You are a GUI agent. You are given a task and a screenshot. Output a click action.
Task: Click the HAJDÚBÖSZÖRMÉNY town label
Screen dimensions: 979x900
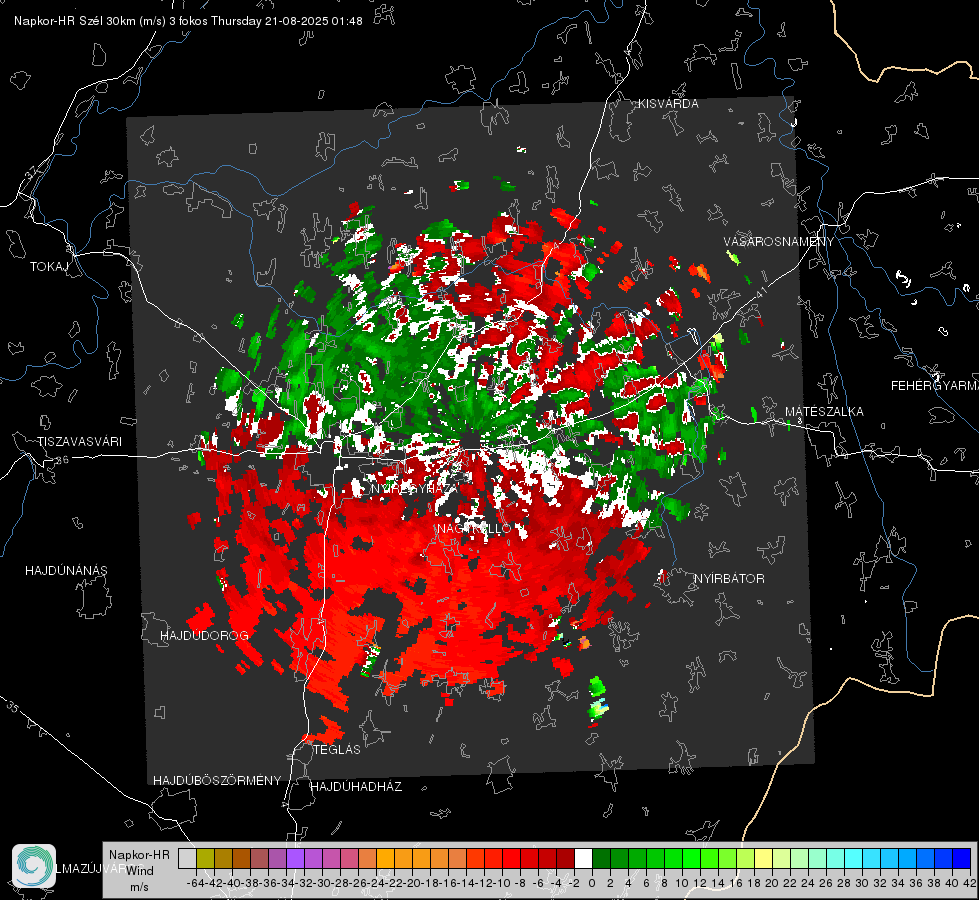click(x=217, y=781)
